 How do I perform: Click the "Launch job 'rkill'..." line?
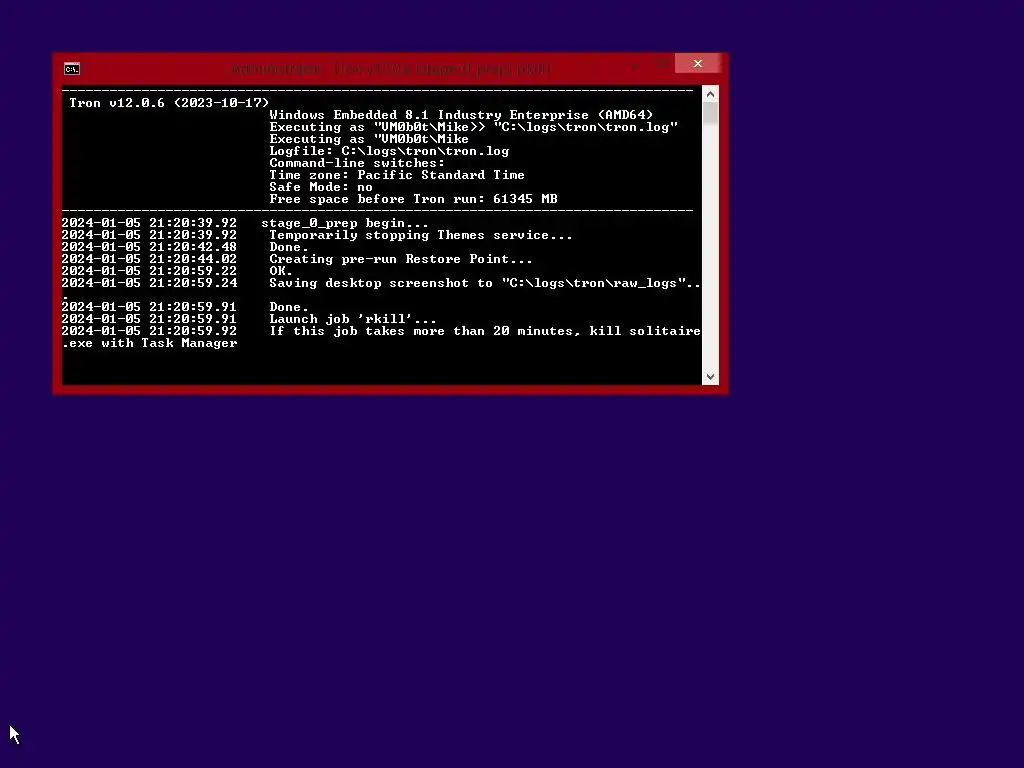(x=353, y=319)
